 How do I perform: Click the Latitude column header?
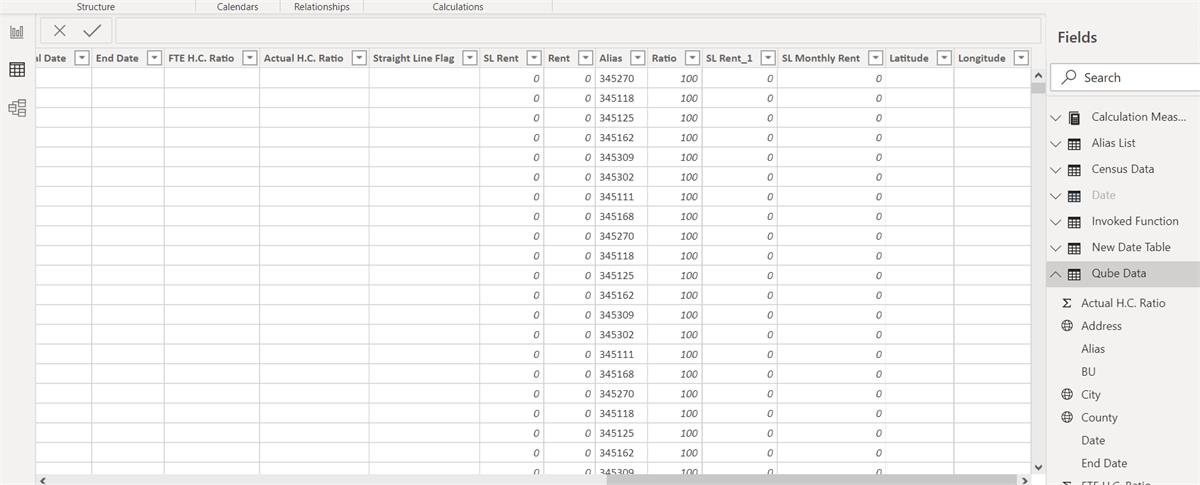pos(909,58)
